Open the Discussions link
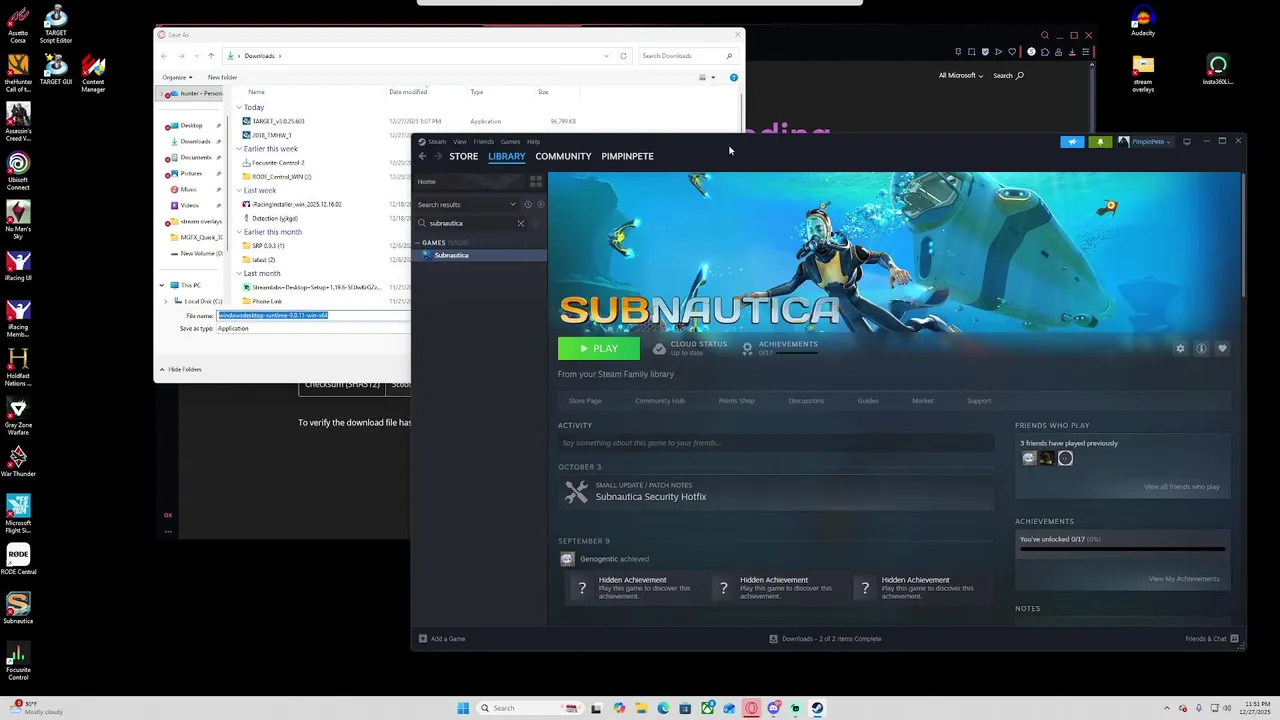 (x=806, y=401)
